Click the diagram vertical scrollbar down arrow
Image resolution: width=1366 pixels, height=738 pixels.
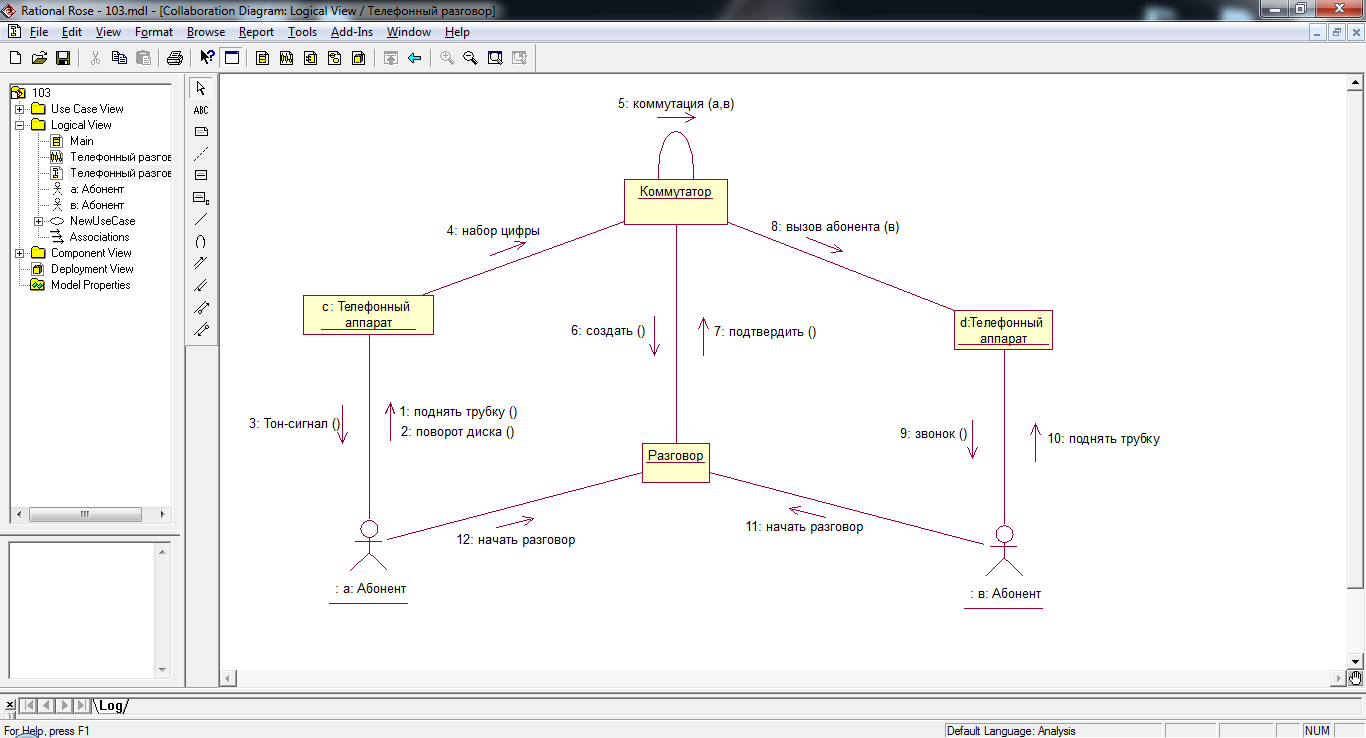point(1356,661)
